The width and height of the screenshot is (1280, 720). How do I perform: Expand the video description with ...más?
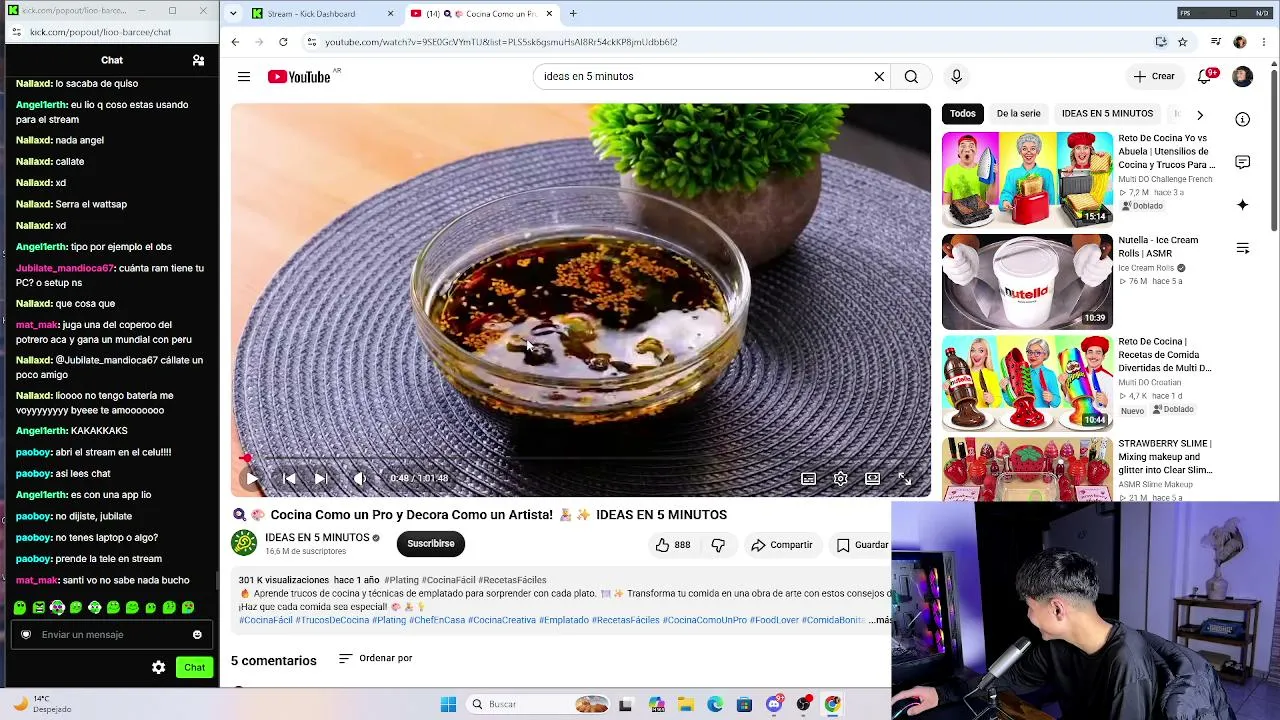[x=879, y=620]
